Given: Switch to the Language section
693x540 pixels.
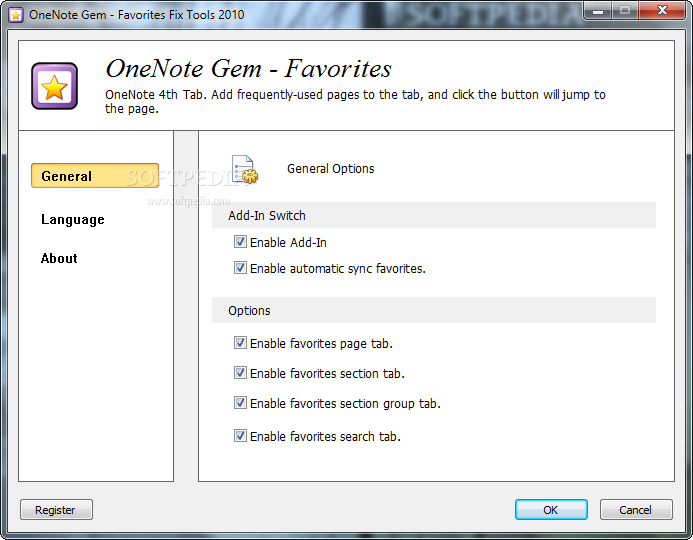Looking at the screenshot, I should point(73,220).
